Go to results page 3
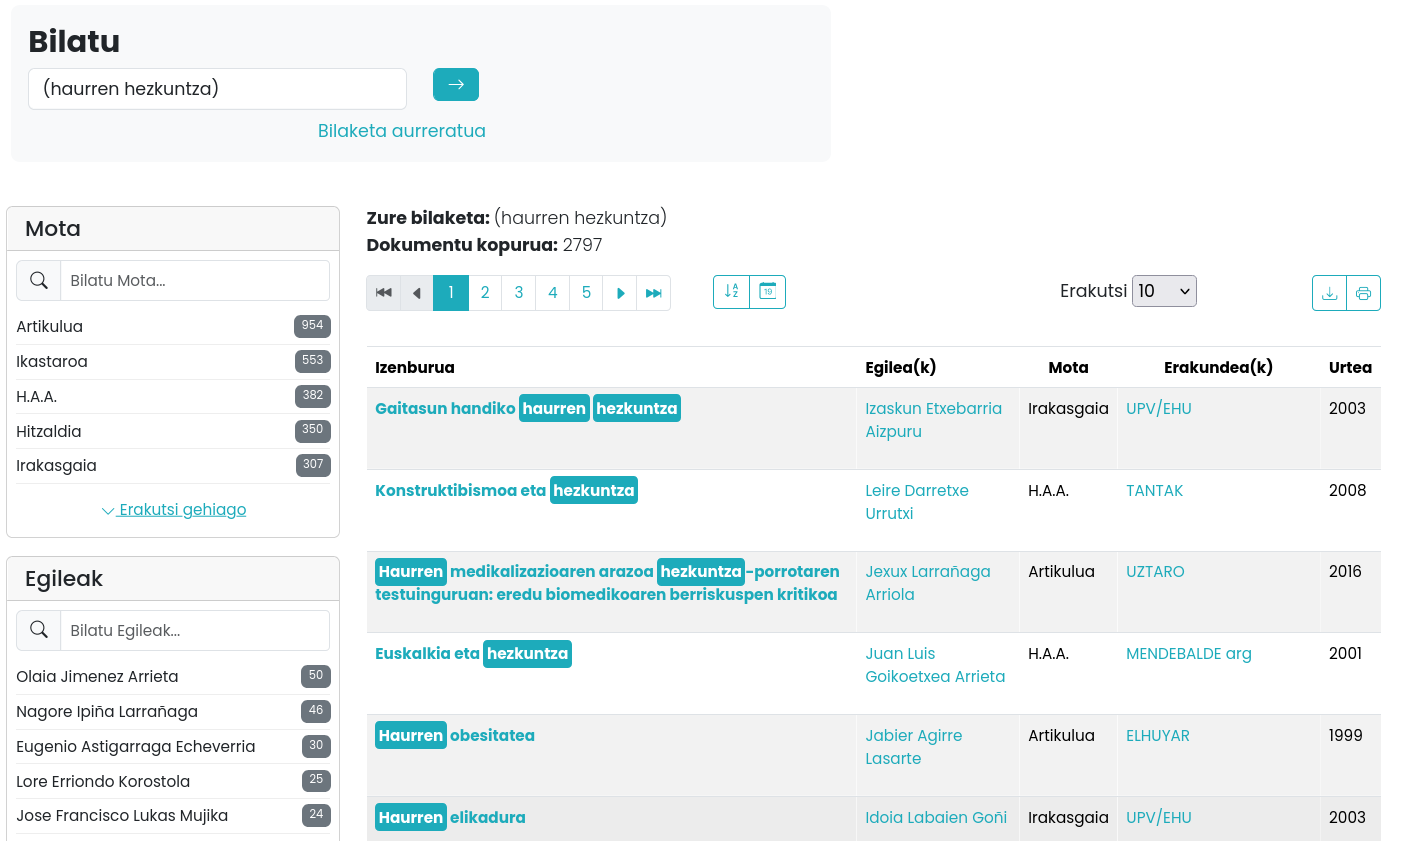1402x841 pixels. (x=519, y=293)
